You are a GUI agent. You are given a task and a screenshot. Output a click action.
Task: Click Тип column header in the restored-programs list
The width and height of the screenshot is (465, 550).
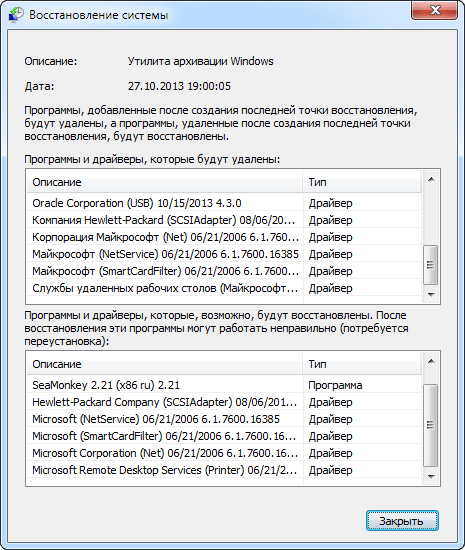(x=362, y=364)
